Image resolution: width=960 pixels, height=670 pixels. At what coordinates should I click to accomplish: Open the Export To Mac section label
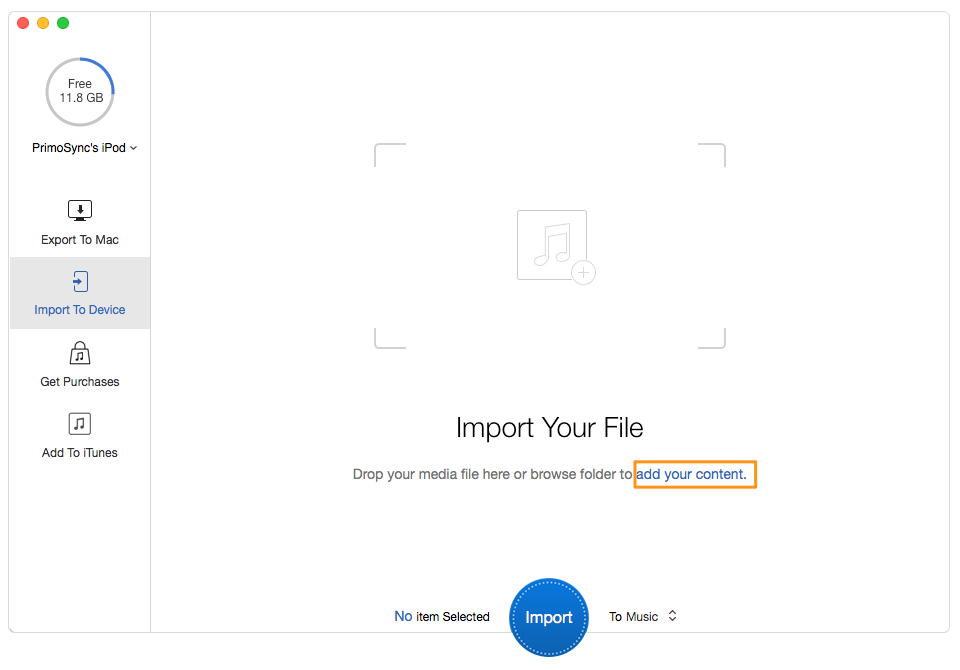(80, 240)
